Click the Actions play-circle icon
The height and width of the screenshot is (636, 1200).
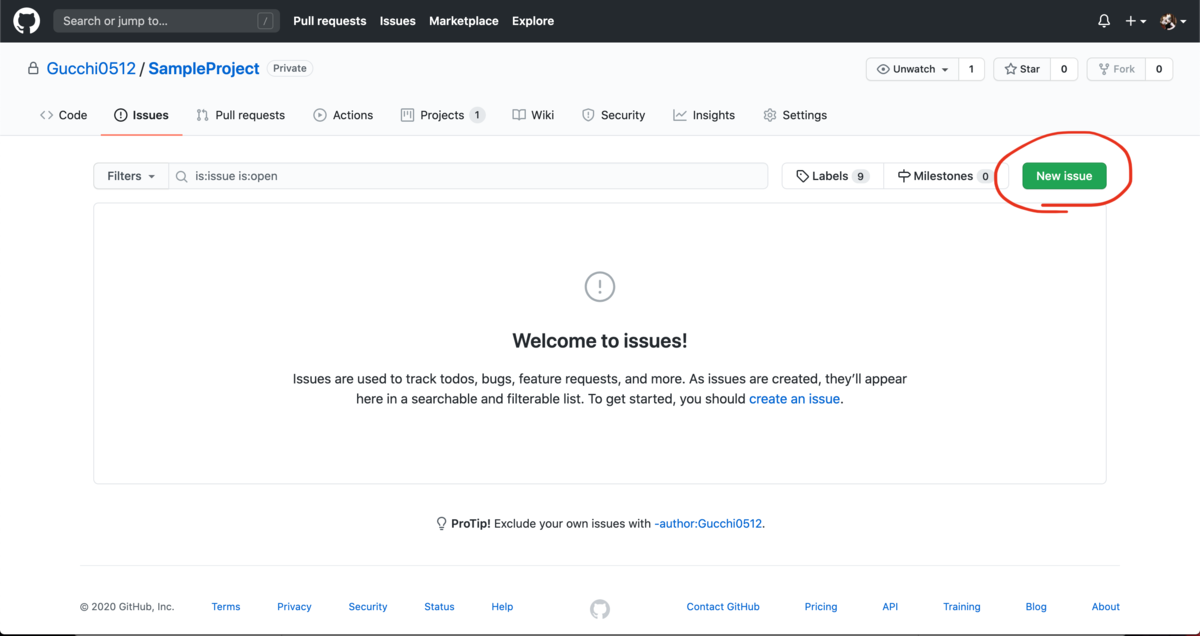[319, 115]
